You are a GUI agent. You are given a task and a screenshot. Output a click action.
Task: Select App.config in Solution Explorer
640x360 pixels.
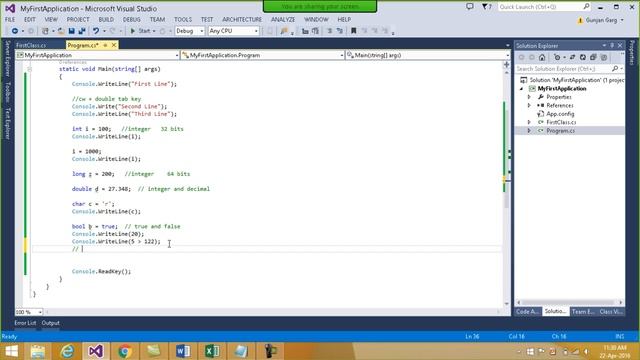560,114
